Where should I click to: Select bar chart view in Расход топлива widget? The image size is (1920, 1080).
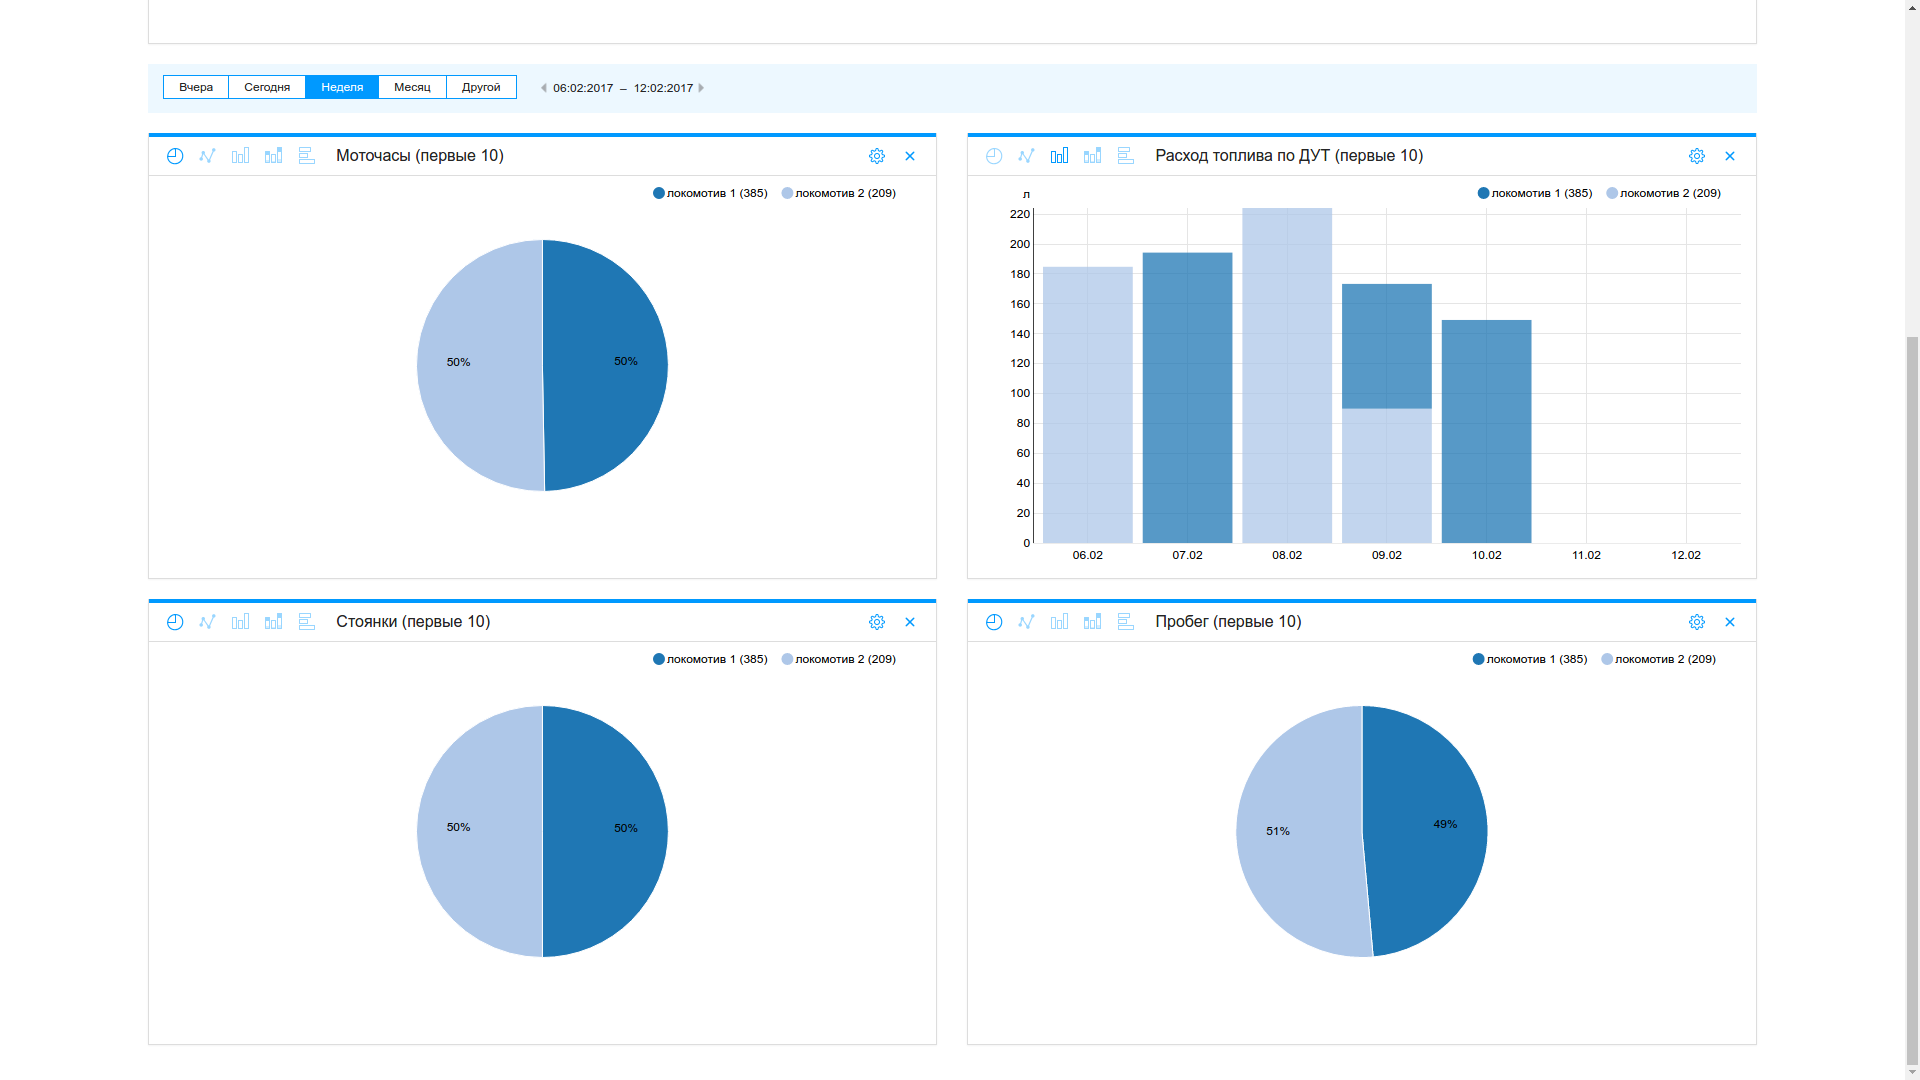1060,156
